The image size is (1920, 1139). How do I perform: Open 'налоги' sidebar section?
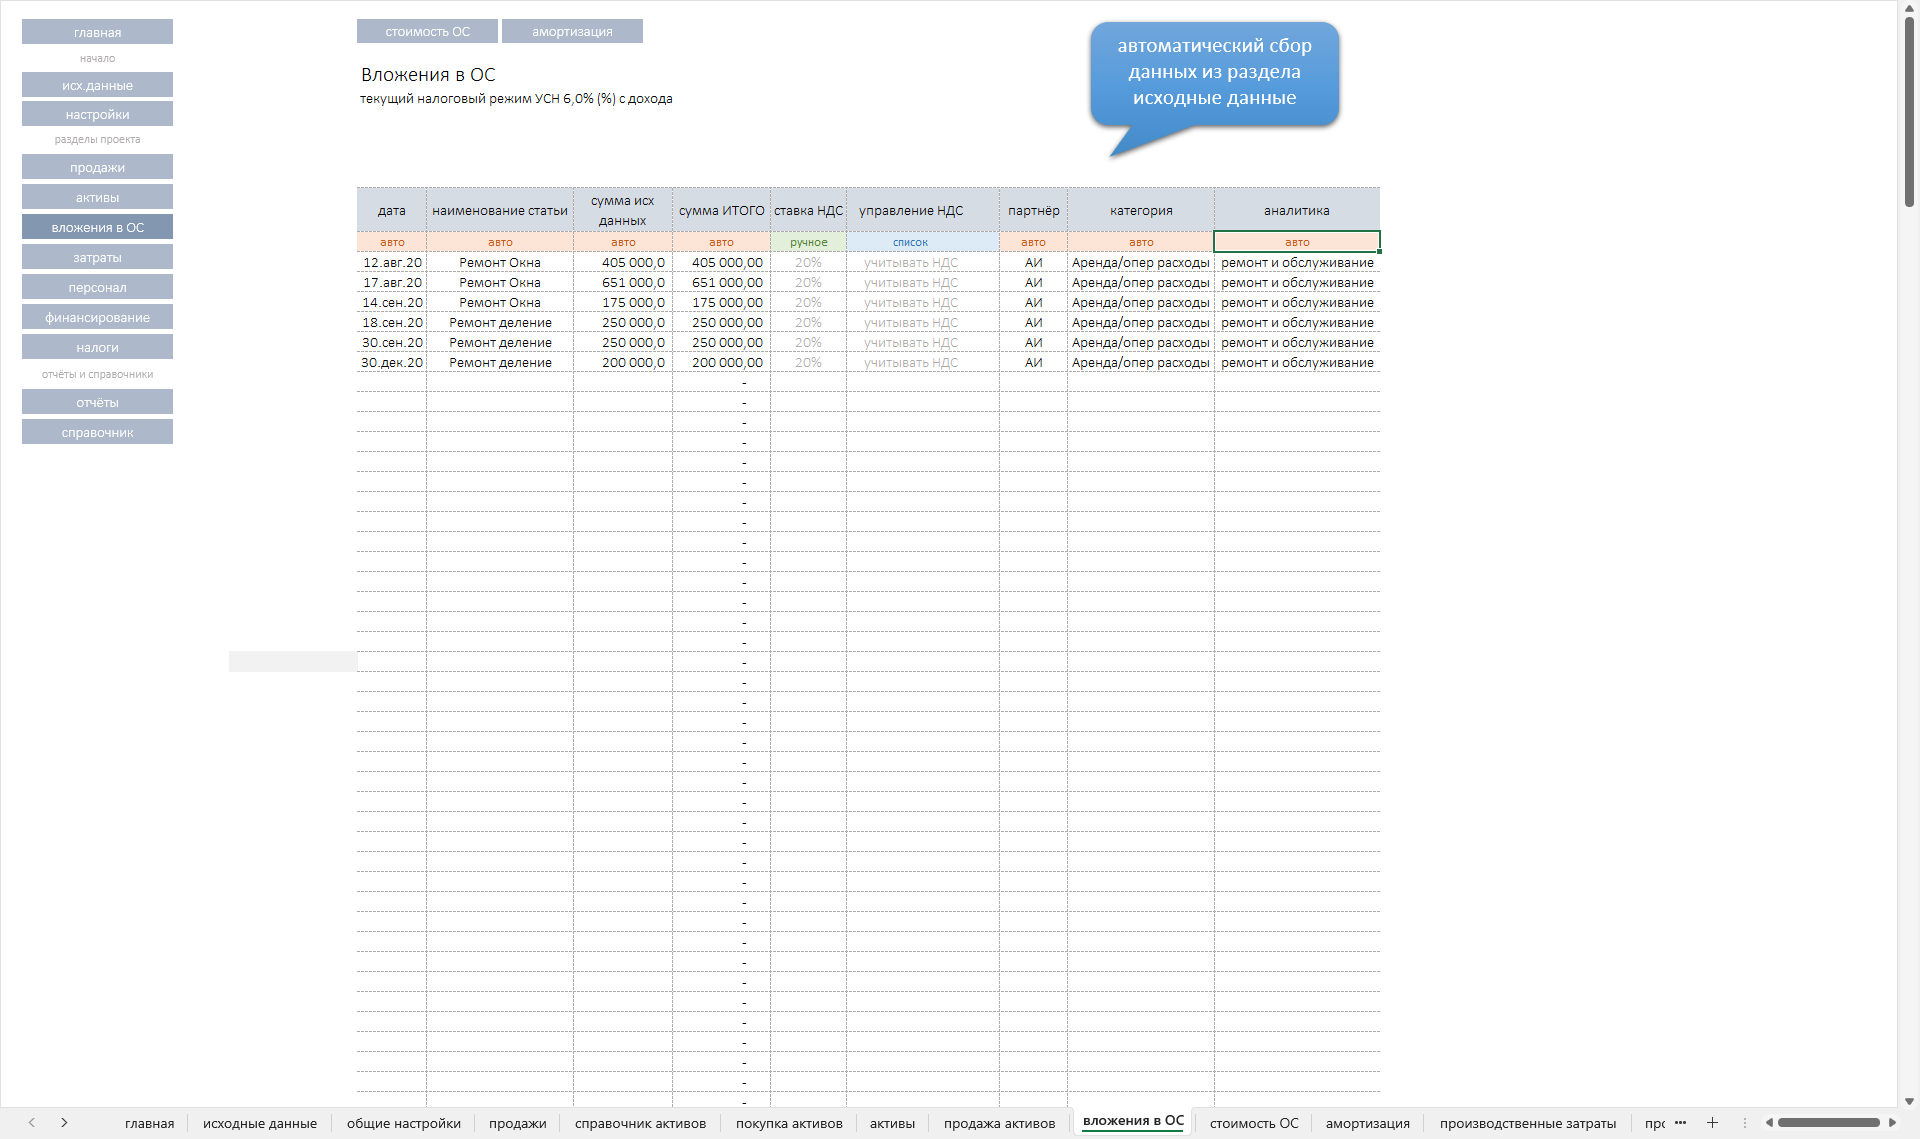pos(96,347)
